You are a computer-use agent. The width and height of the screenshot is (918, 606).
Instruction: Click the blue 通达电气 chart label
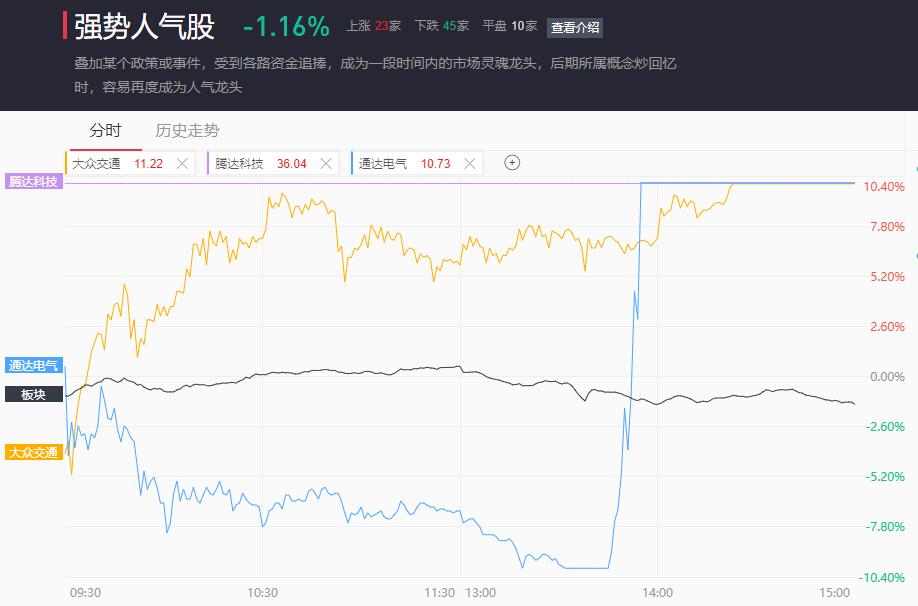click(x=34, y=366)
